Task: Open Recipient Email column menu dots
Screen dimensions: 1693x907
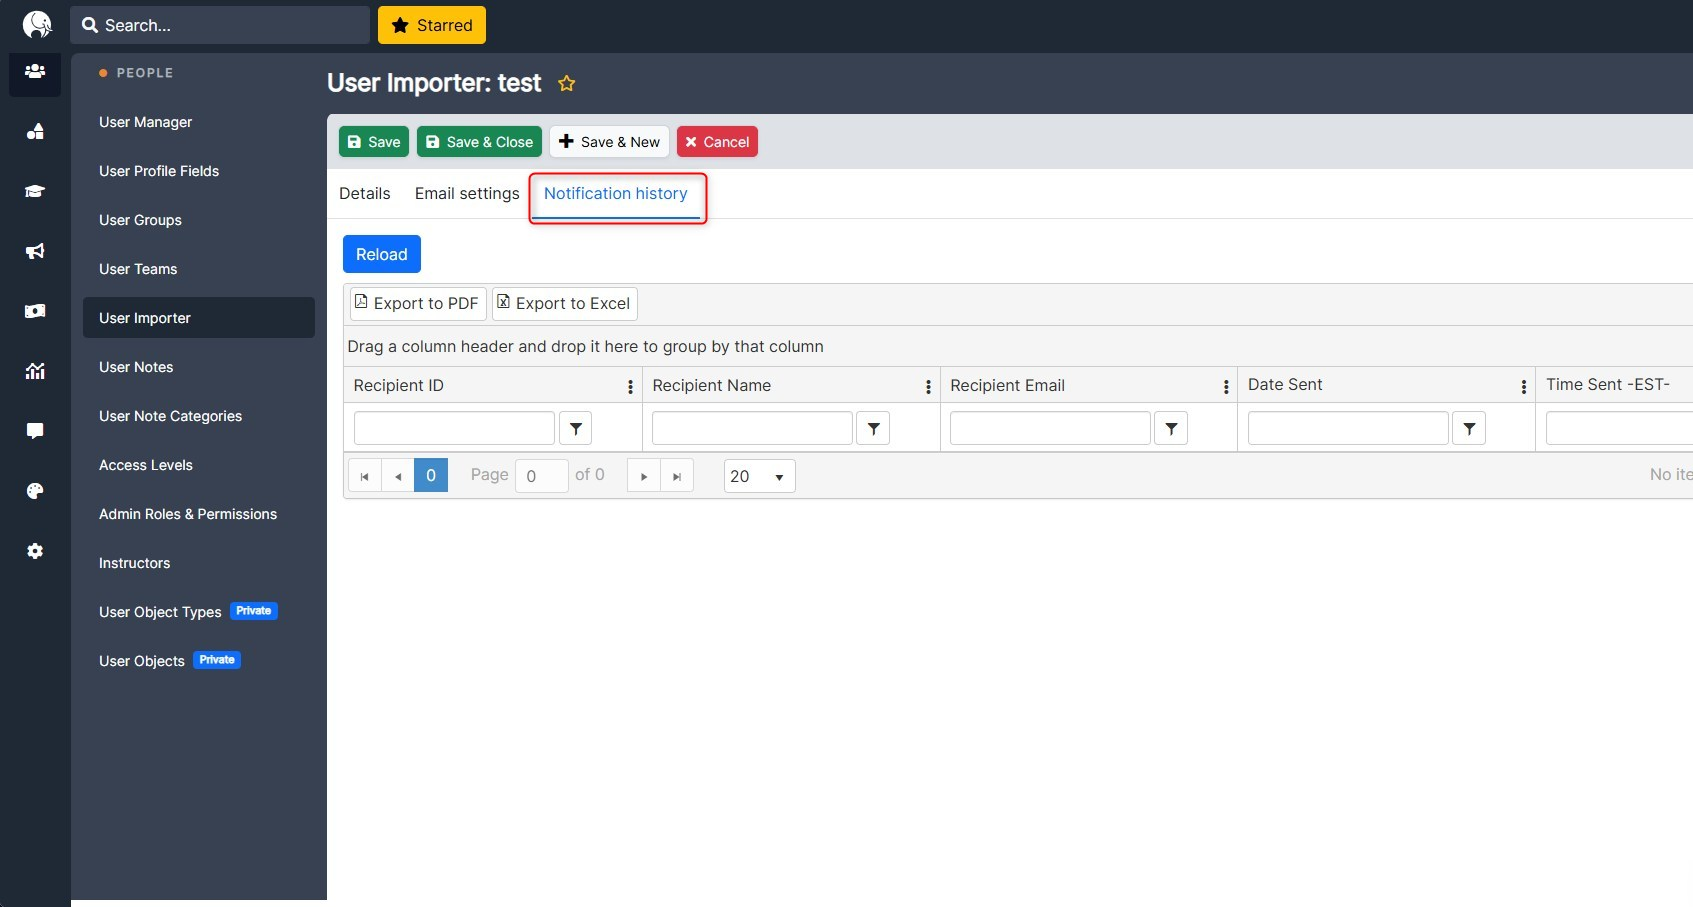Action: 1226,386
